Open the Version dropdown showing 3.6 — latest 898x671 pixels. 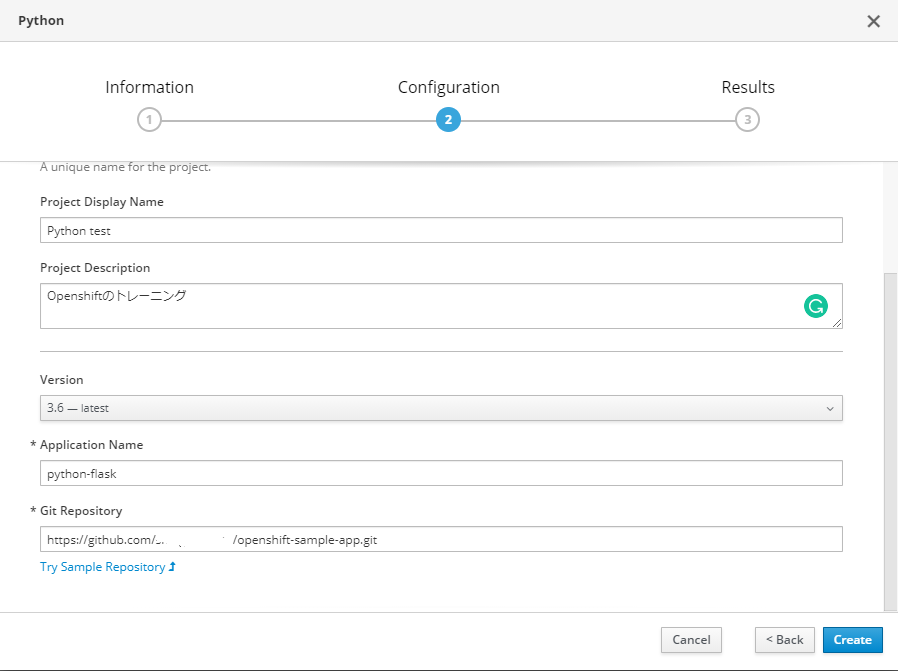441,408
